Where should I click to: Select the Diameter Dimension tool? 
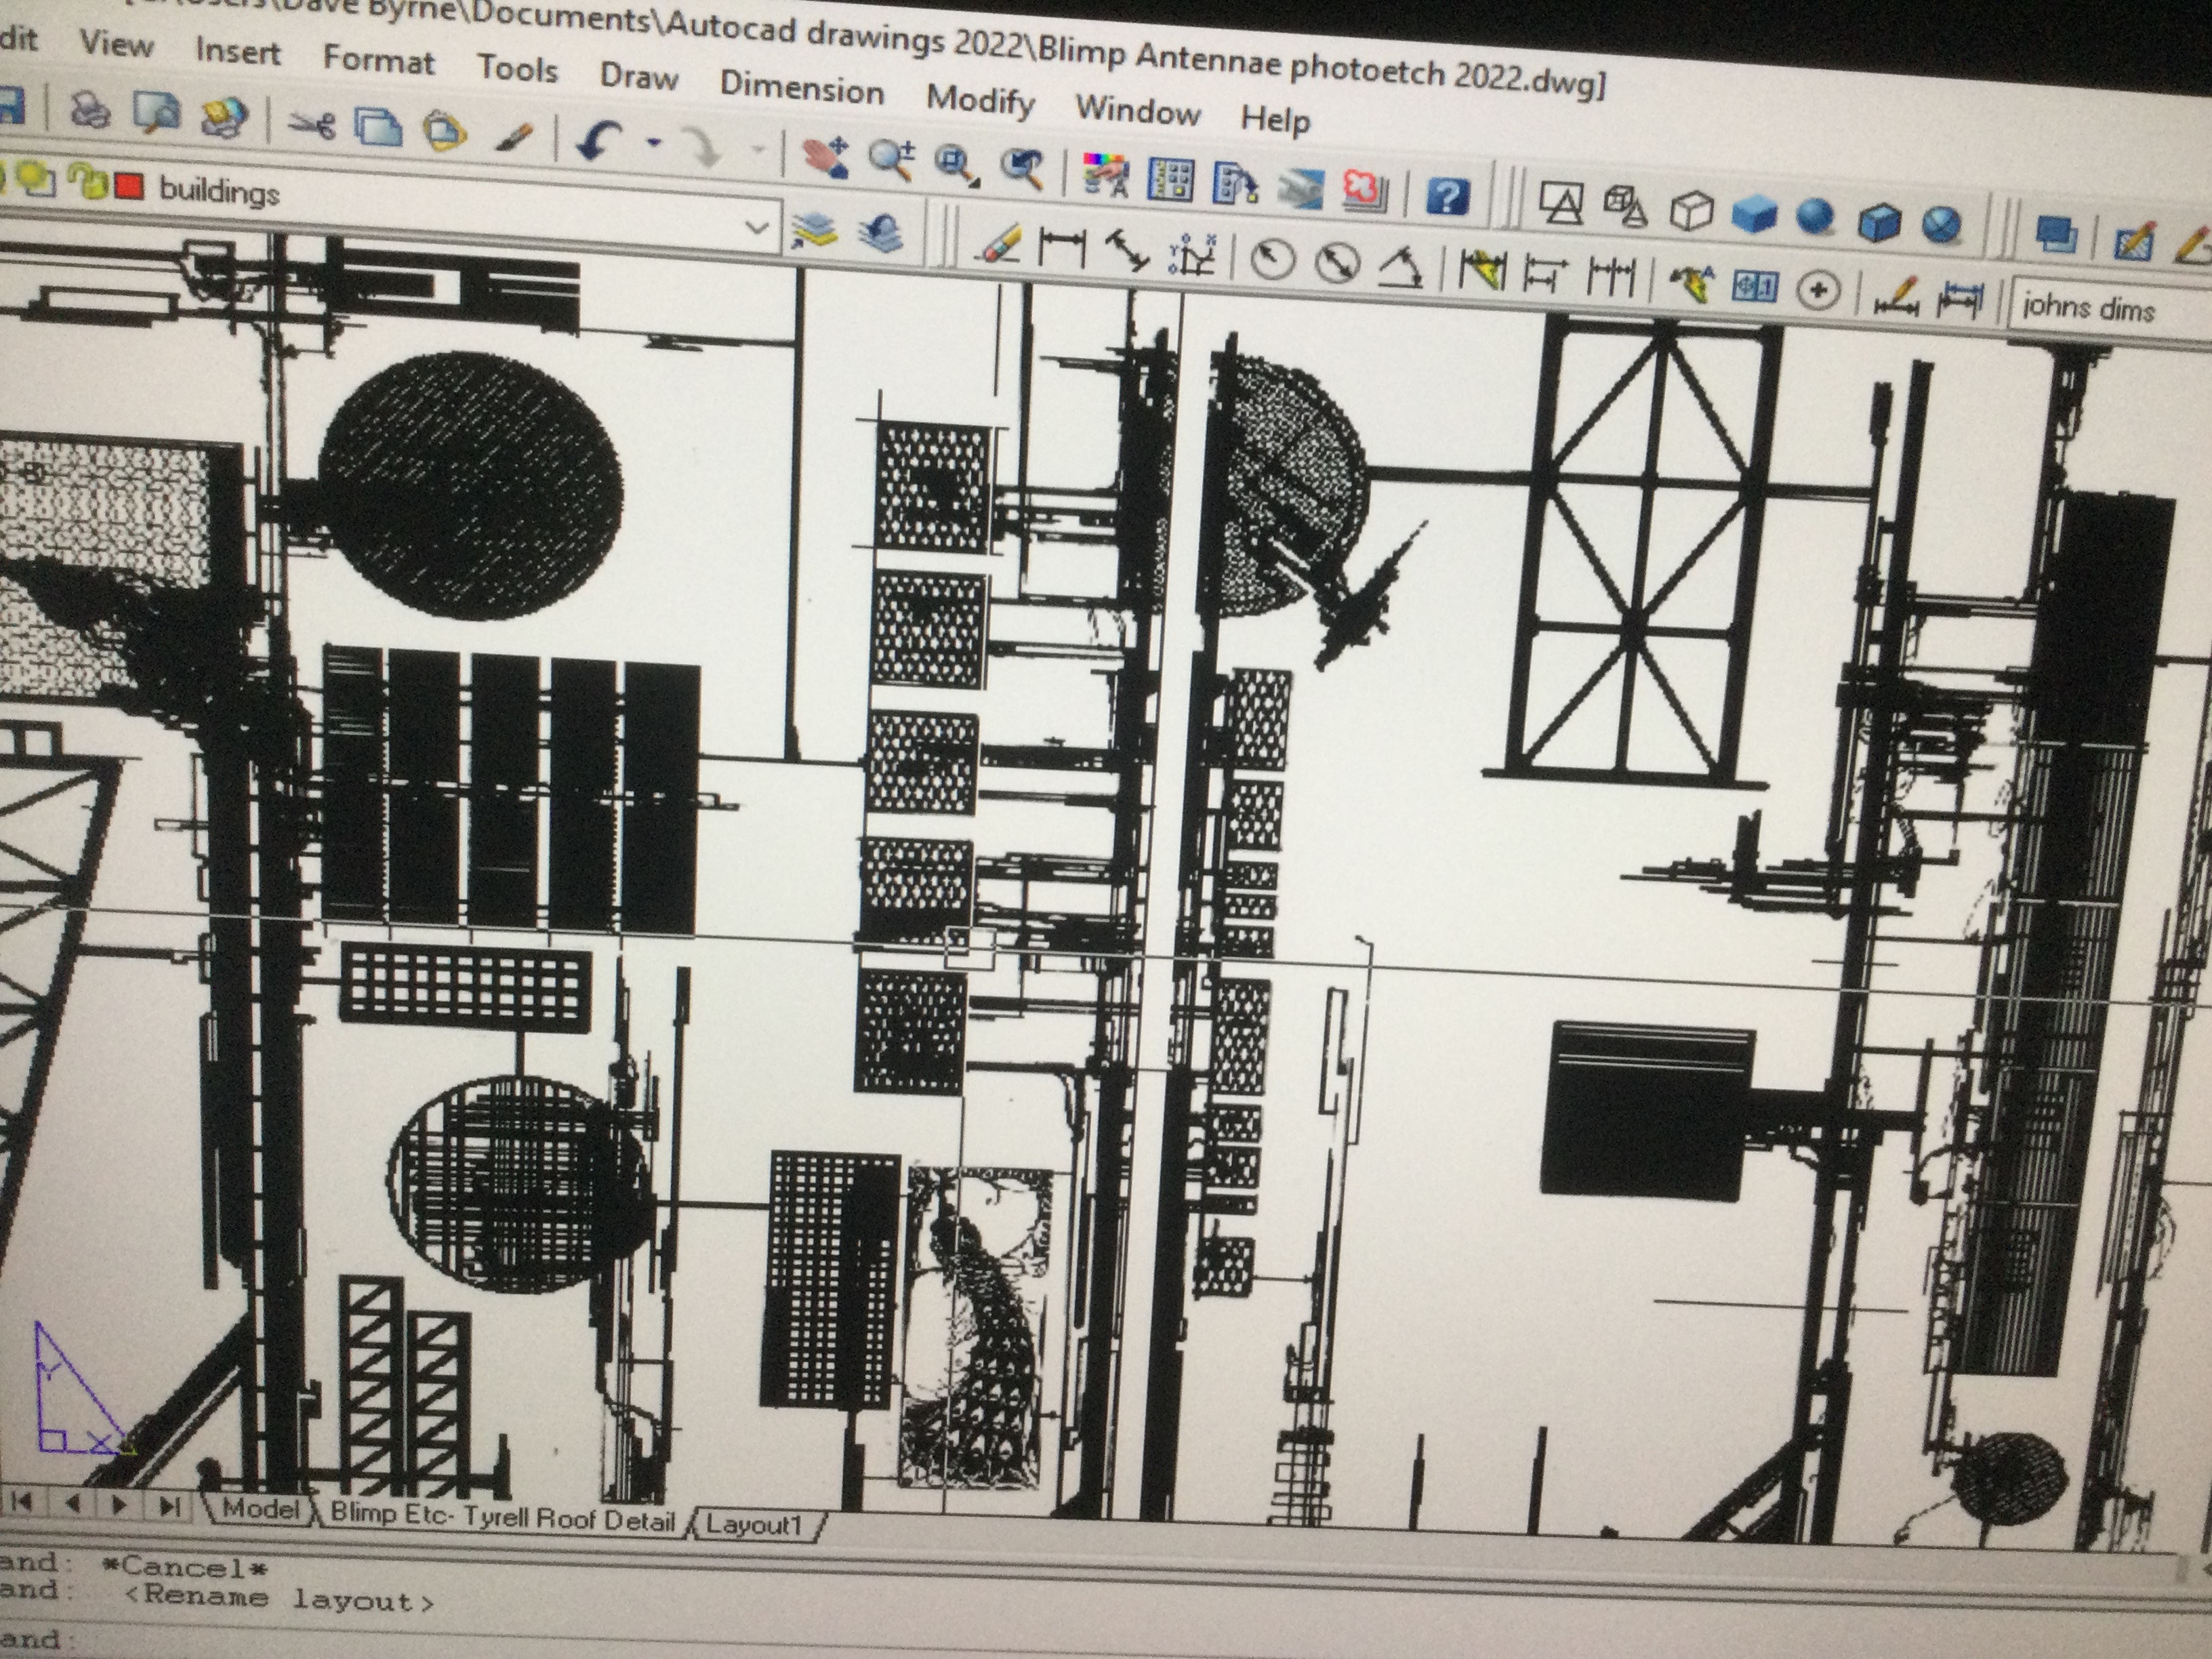(x=1337, y=264)
